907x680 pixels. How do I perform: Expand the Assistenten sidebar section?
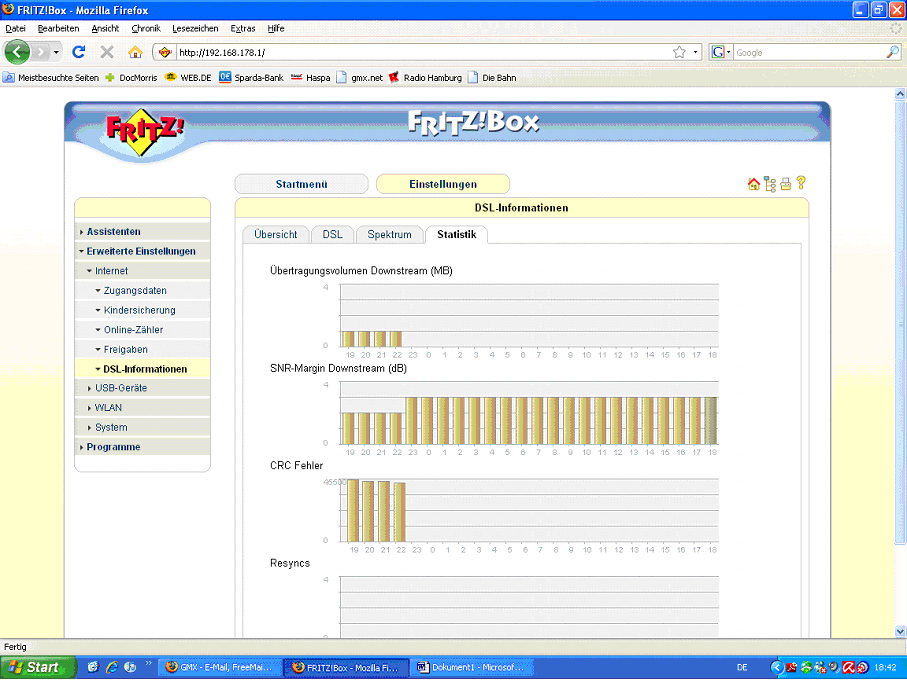(x=113, y=232)
